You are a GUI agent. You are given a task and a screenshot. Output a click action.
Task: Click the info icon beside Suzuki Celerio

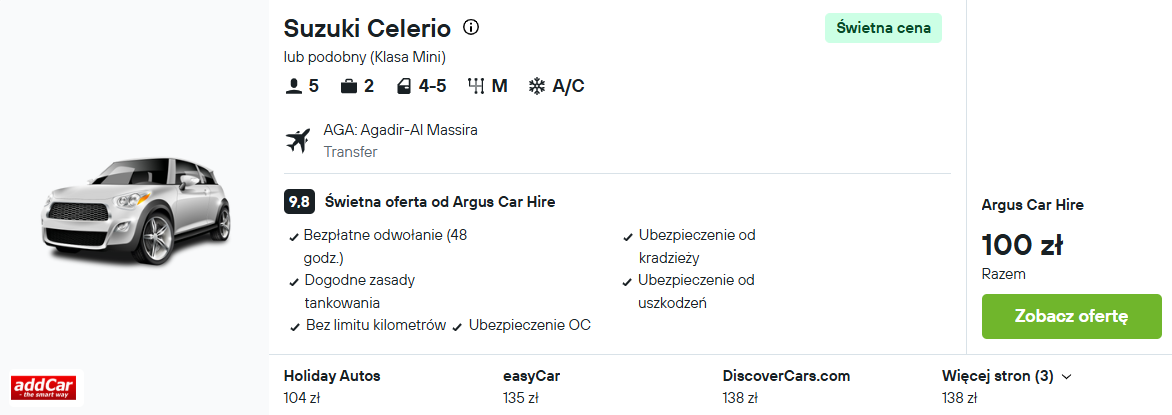pos(472,27)
